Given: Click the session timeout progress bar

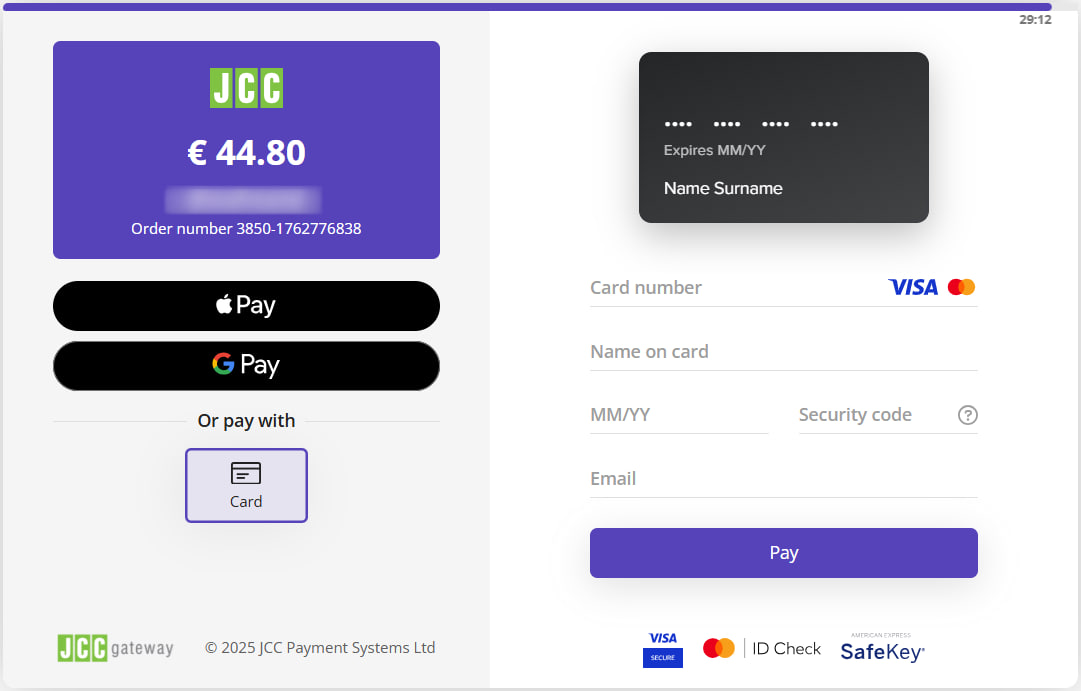Looking at the screenshot, I should click(527, 7).
